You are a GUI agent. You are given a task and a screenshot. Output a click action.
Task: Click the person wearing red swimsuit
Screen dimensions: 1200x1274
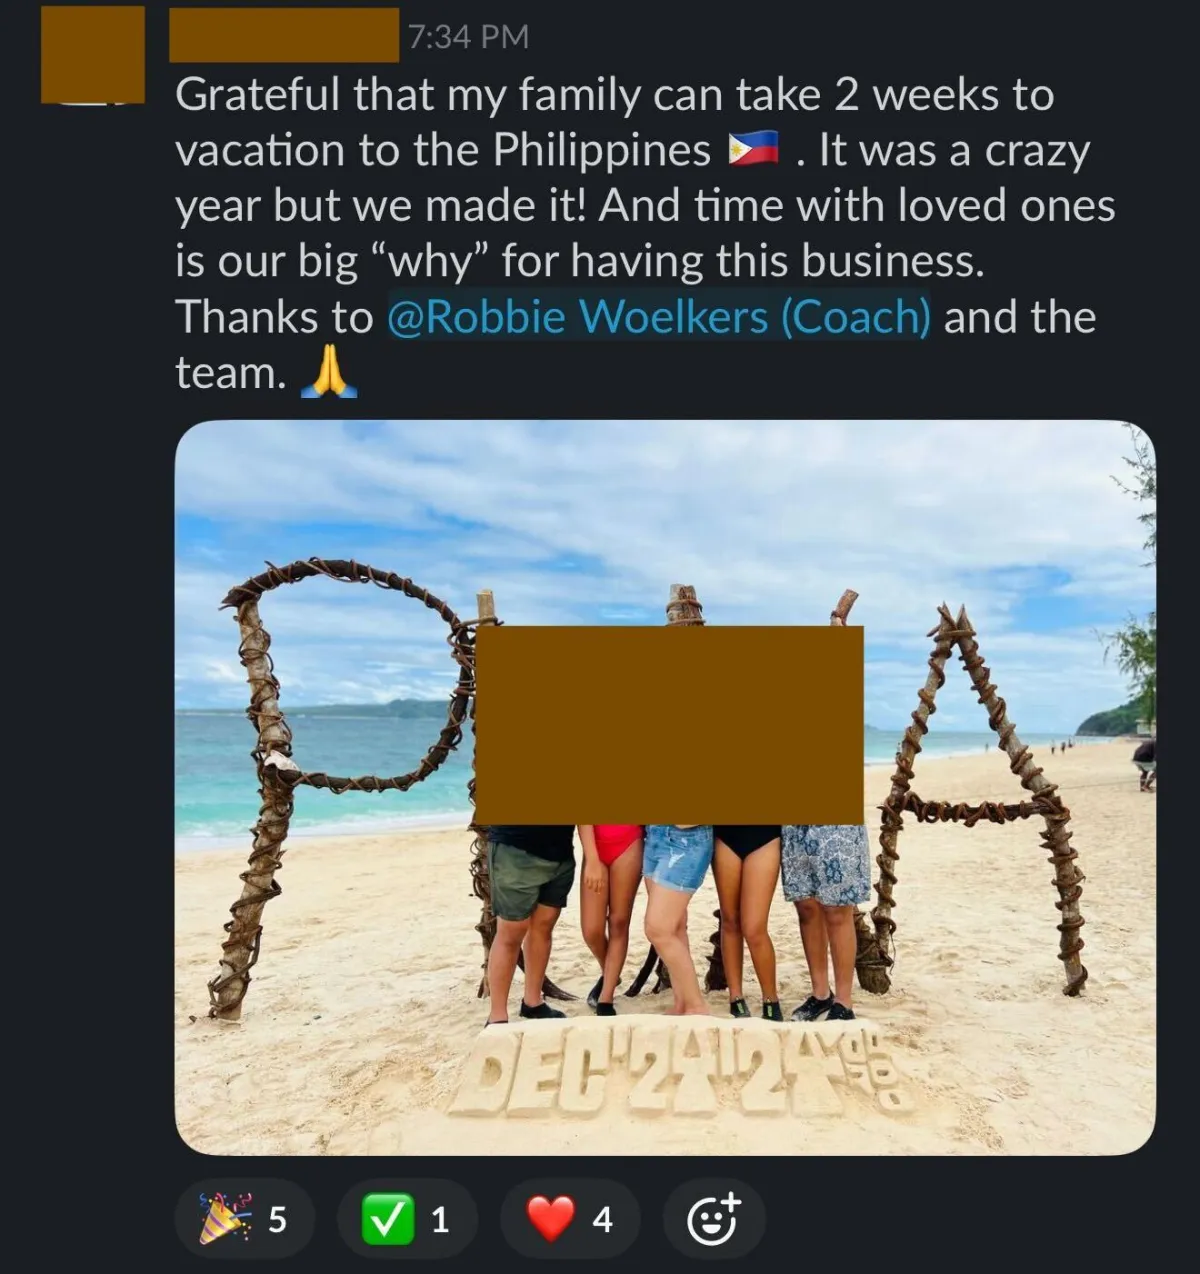pyautogui.click(x=612, y=915)
